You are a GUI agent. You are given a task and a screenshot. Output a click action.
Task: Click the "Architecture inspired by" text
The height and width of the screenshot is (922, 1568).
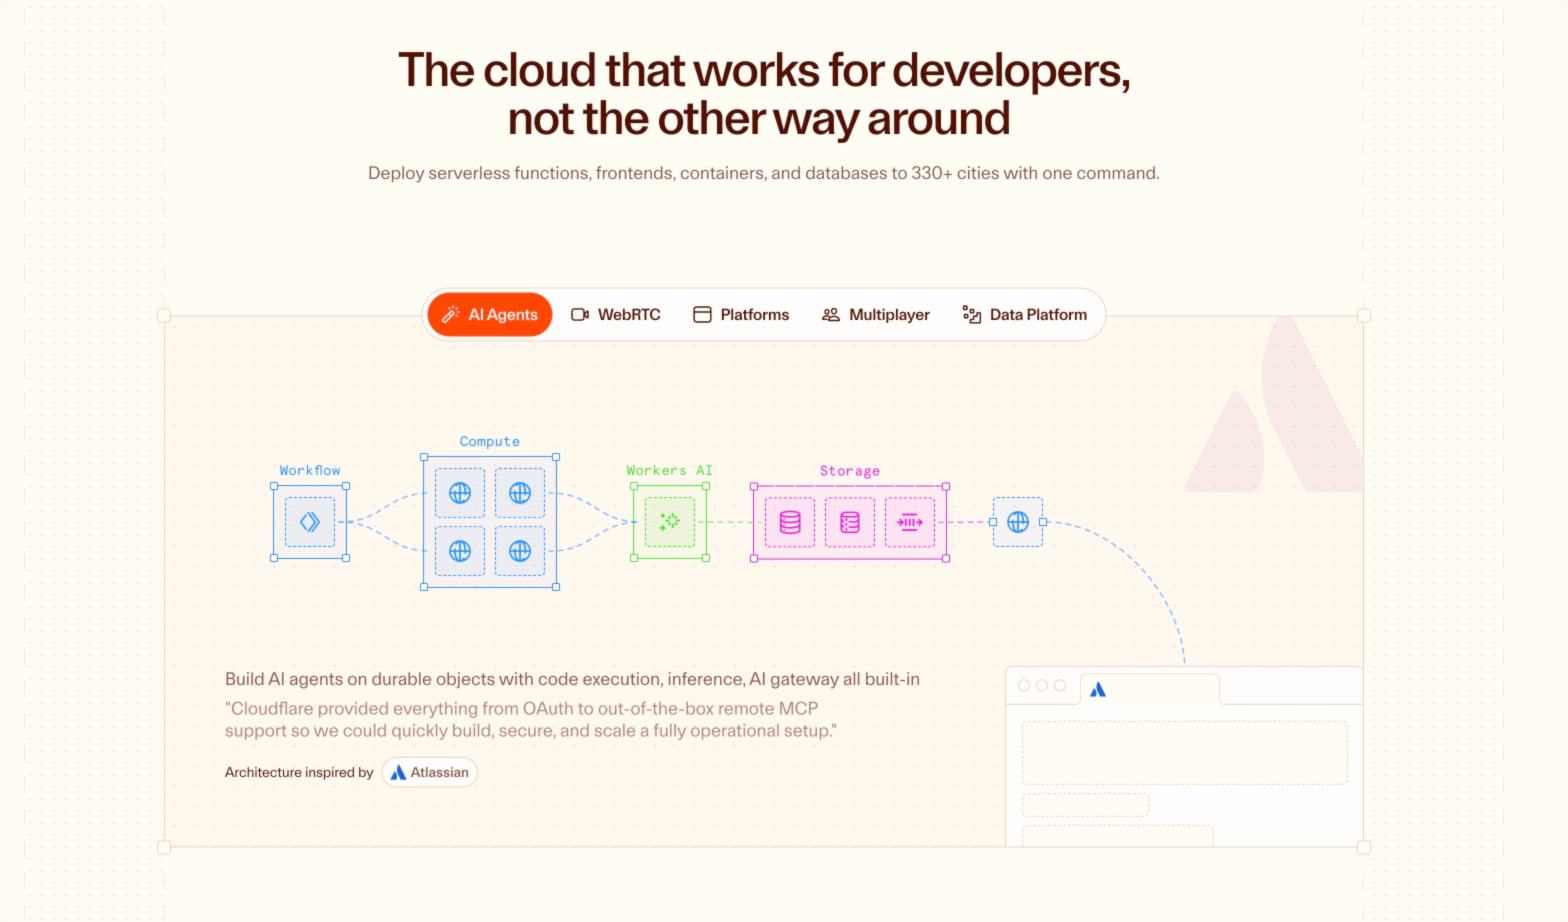[x=299, y=773]
